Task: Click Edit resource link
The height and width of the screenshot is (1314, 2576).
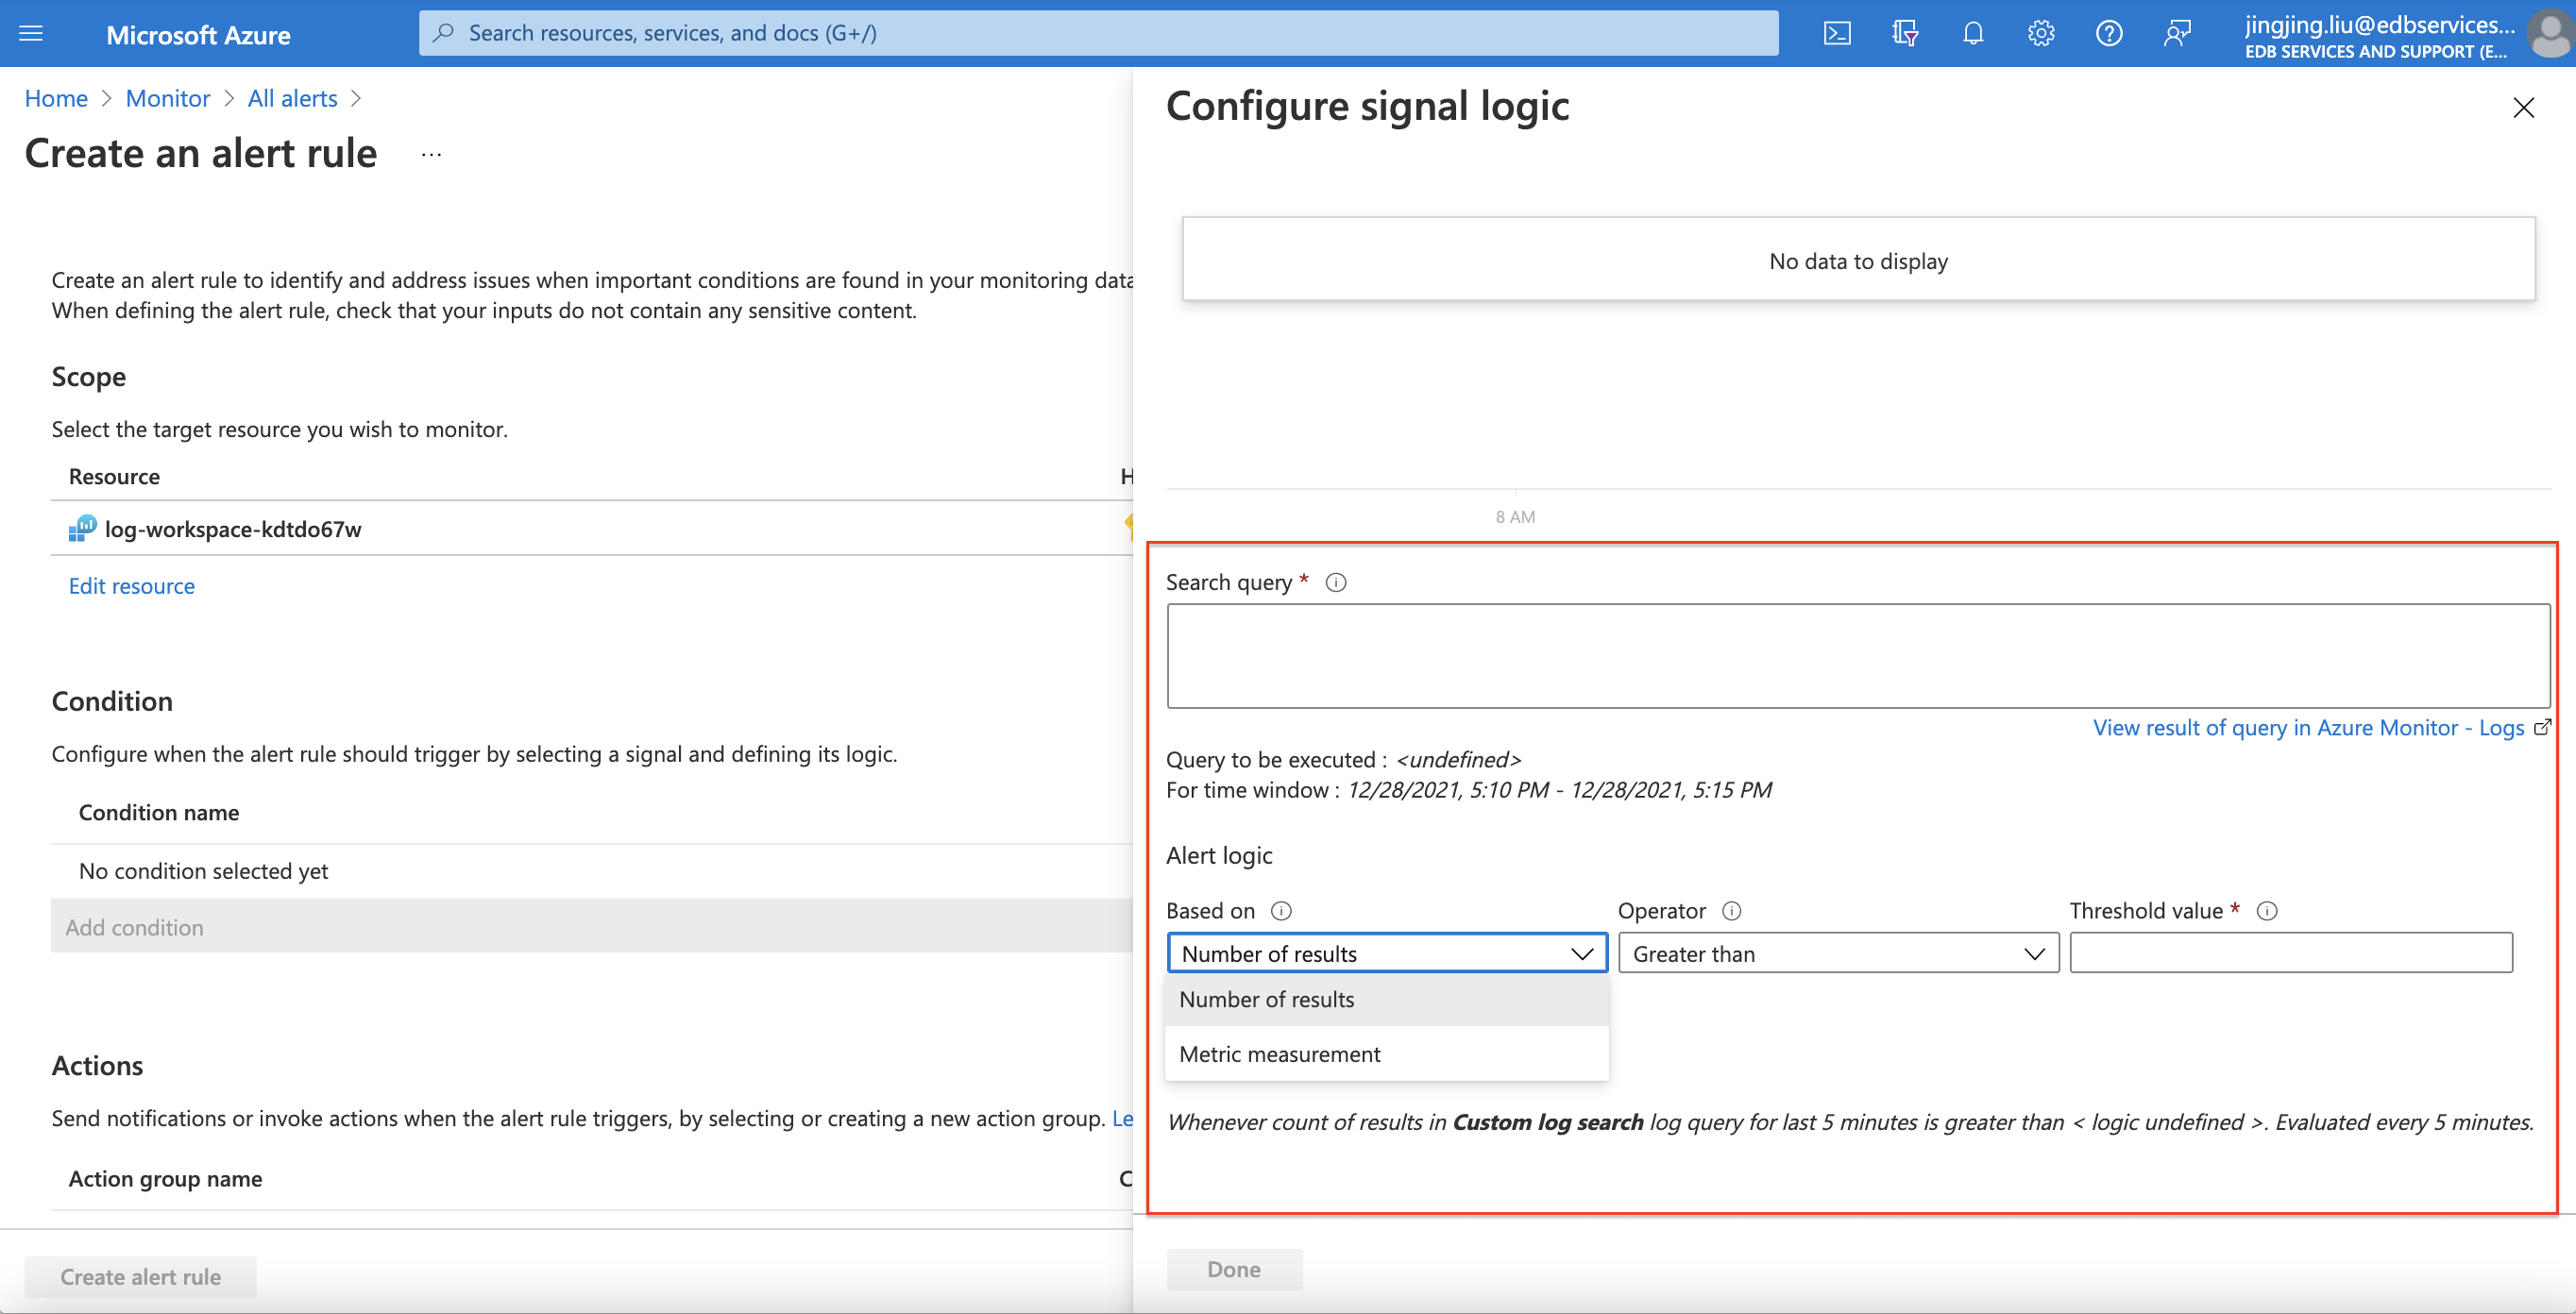Action: coord(132,586)
